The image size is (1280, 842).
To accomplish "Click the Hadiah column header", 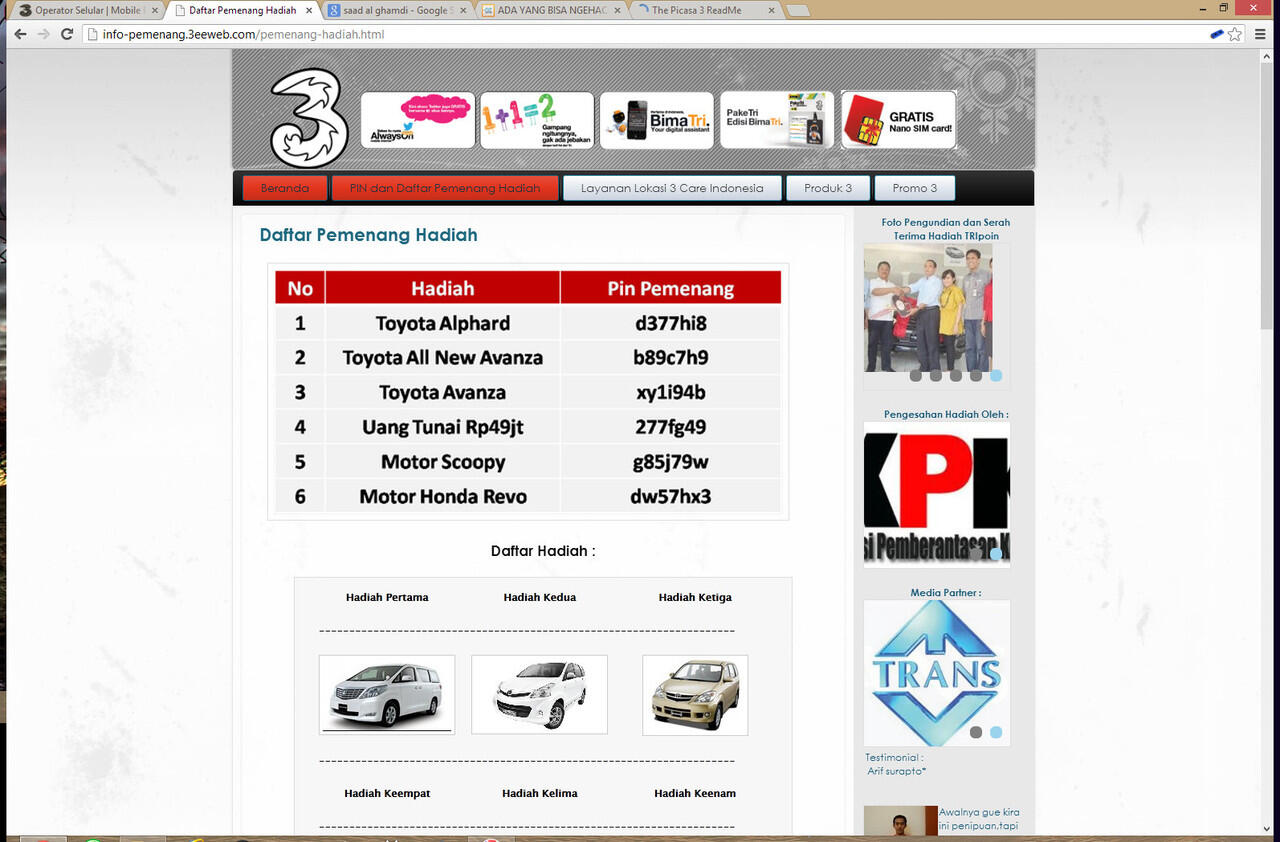I will [x=443, y=288].
